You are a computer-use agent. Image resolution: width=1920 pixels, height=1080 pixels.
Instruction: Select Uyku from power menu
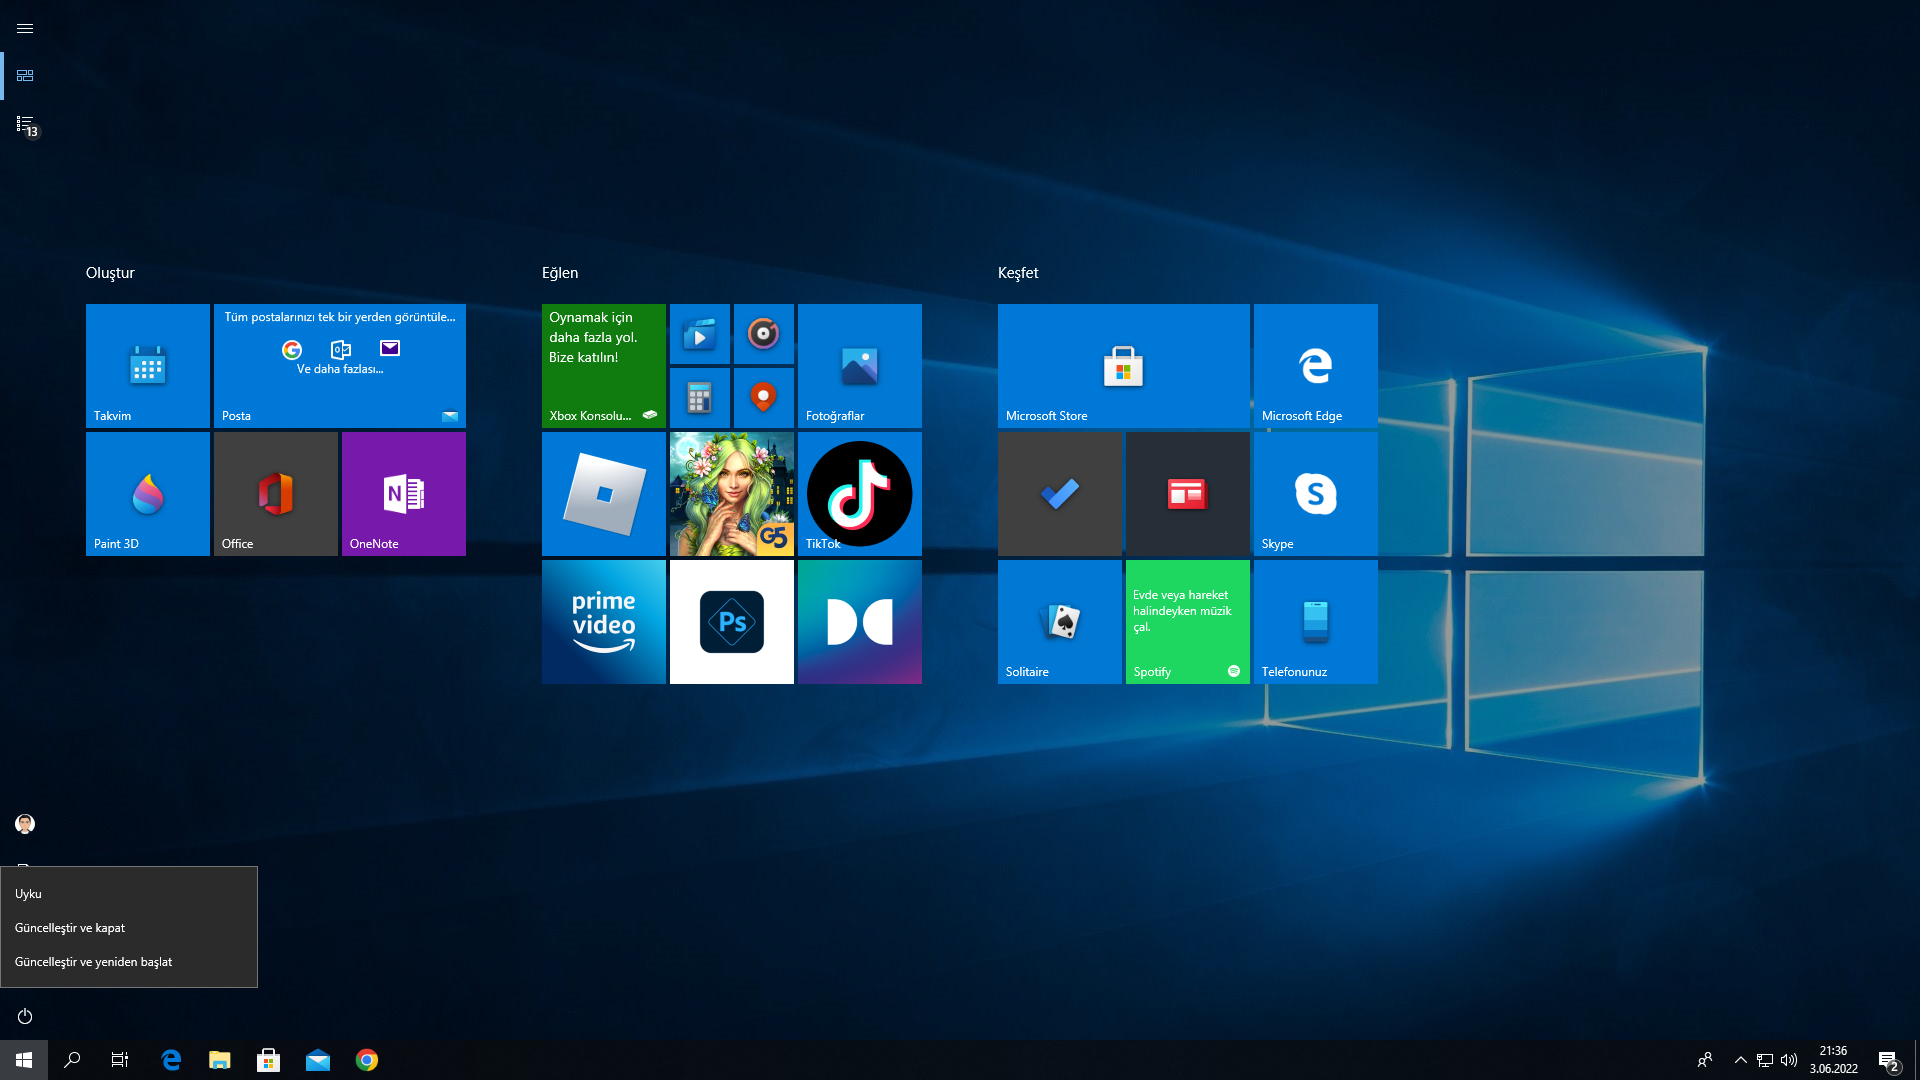coord(28,894)
